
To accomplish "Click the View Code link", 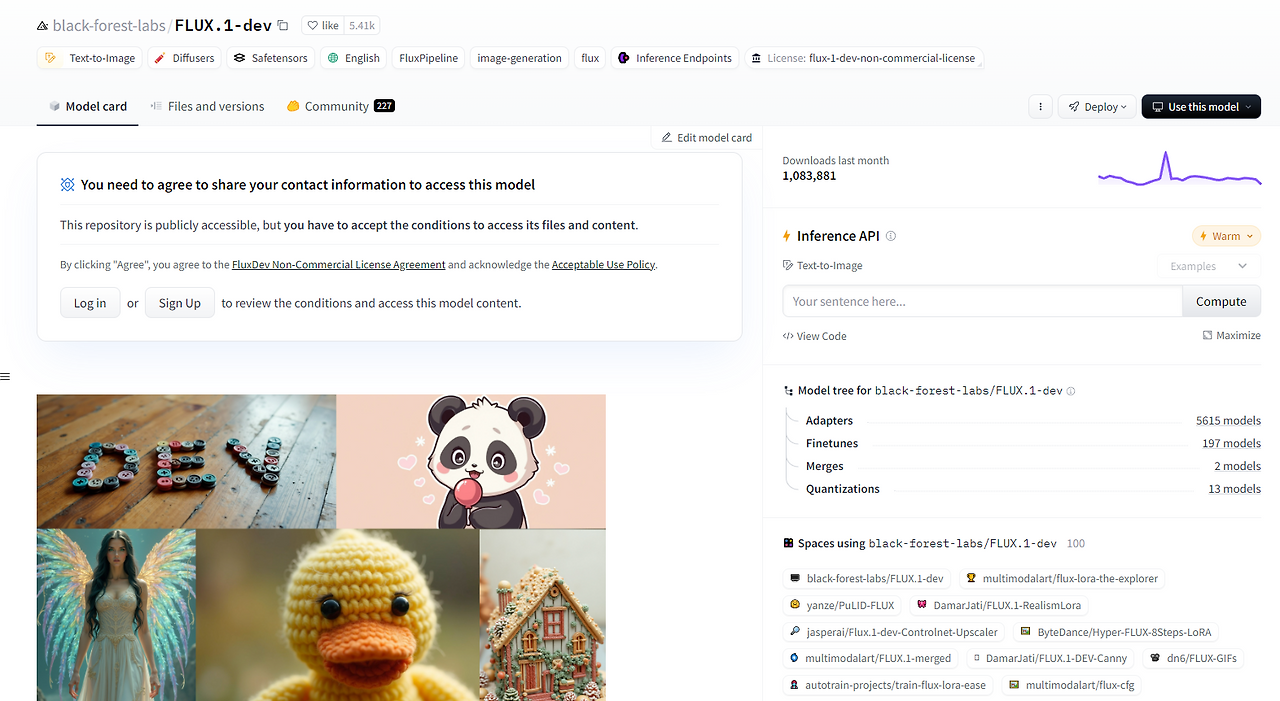I will click(x=815, y=336).
